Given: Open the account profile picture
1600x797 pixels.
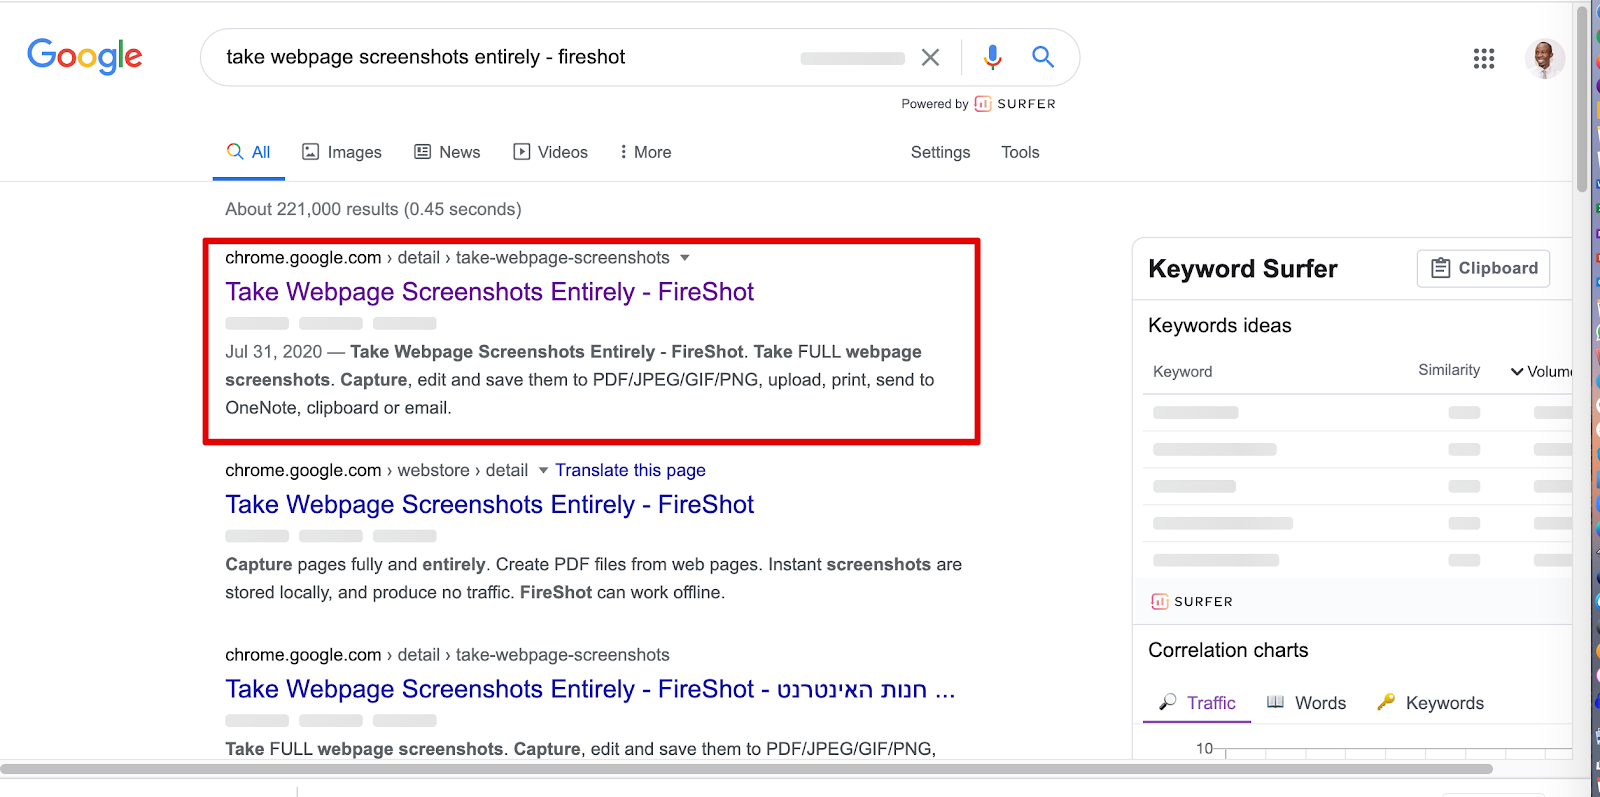Looking at the screenshot, I should click(1544, 59).
